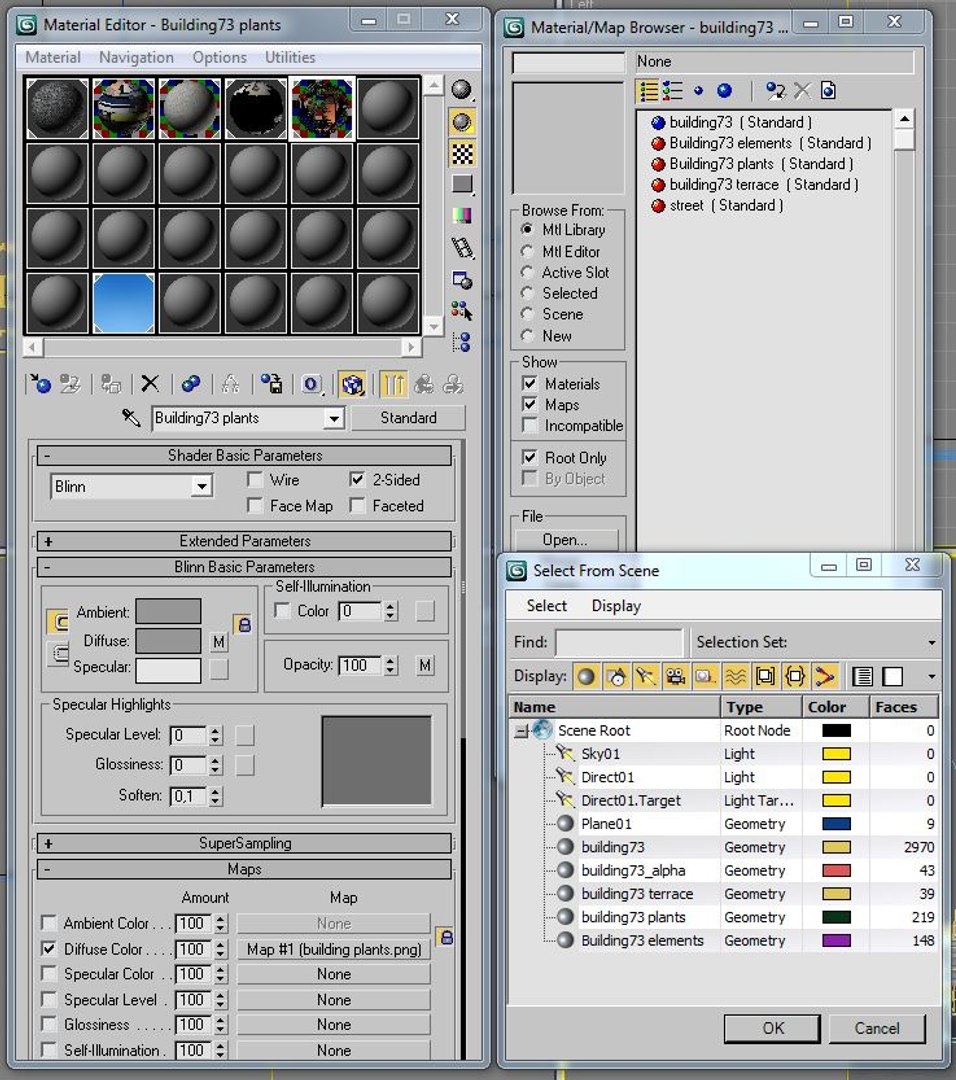Open the Options menu
The width and height of the screenshot is (956, 1080).
click(220, 57)
